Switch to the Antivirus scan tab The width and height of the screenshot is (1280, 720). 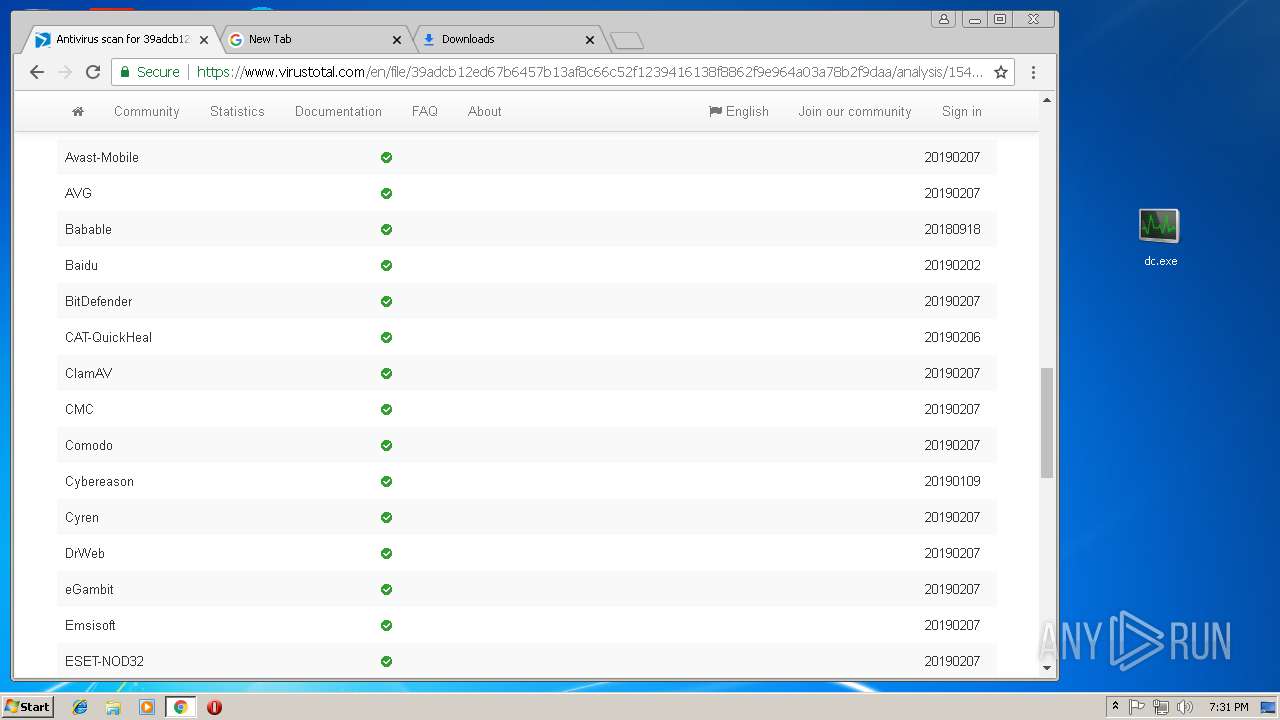(121, 40)
